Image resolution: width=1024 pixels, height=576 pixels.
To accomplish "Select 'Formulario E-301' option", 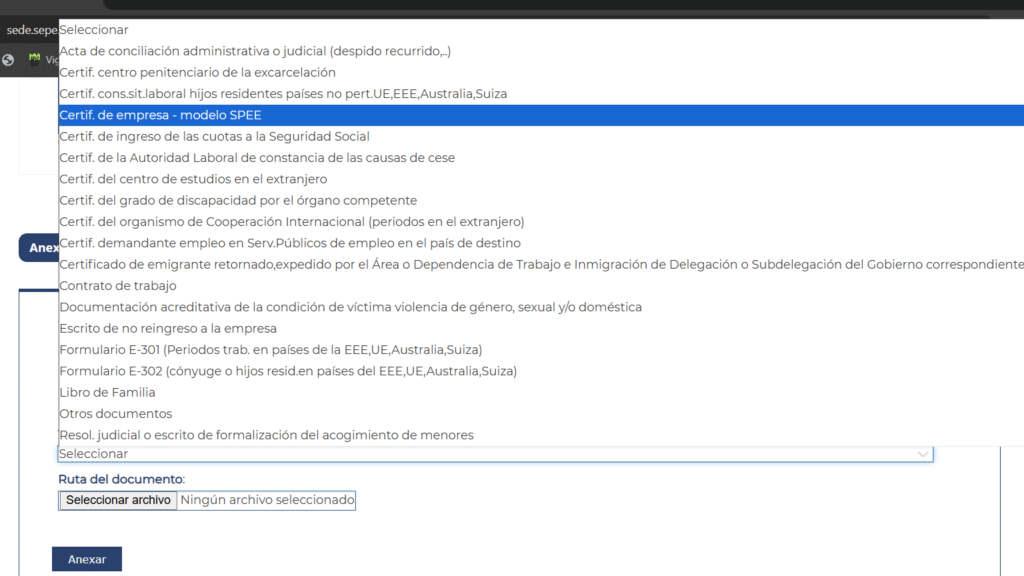I will tap(270, 350).
